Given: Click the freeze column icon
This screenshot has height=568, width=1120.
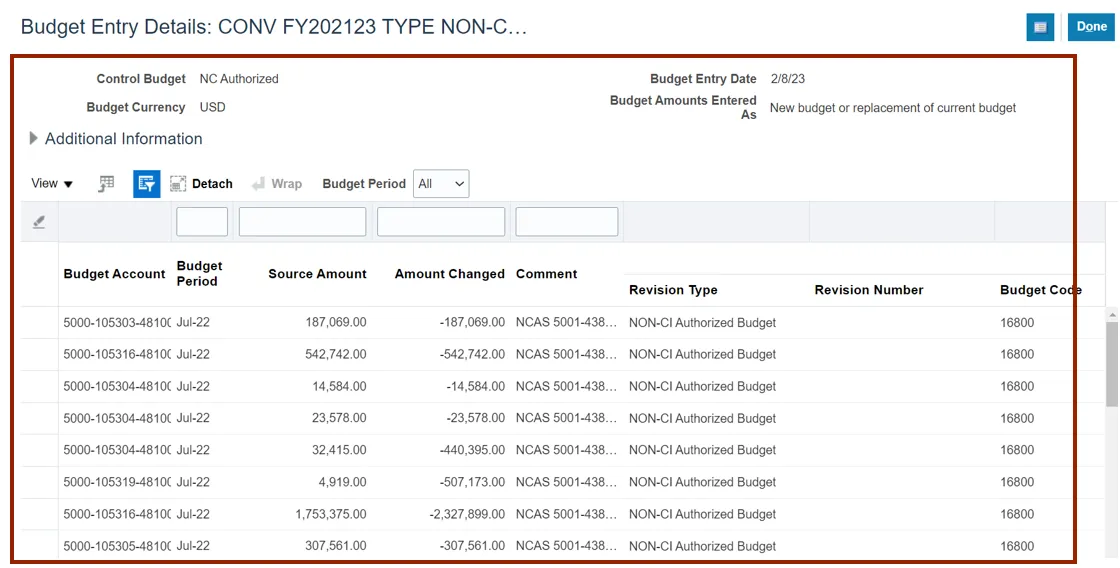Looking at the screenshot, I should tap(107, 184).
